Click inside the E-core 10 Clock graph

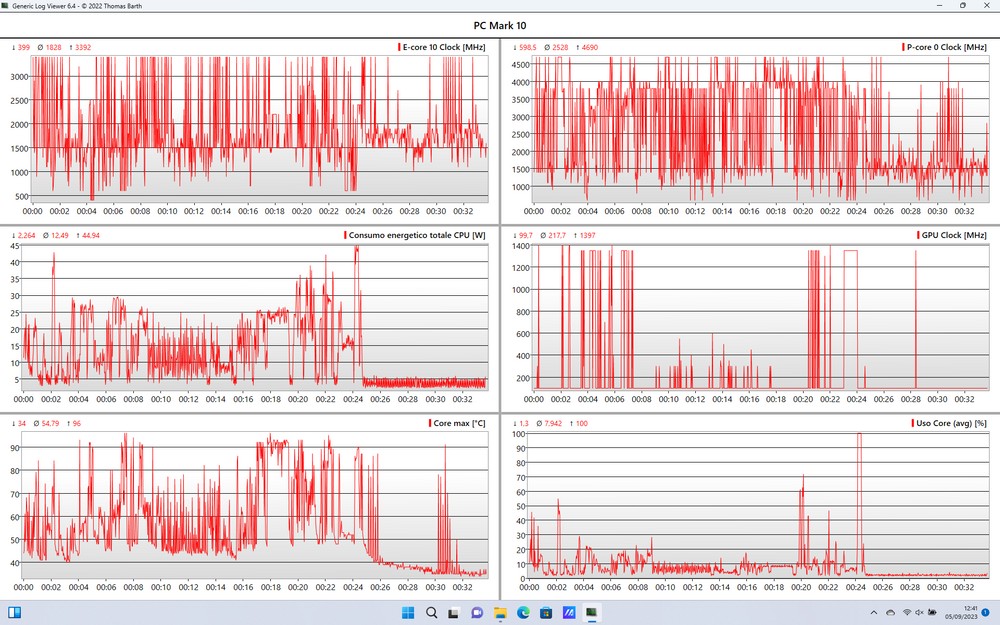coord(260,129)
